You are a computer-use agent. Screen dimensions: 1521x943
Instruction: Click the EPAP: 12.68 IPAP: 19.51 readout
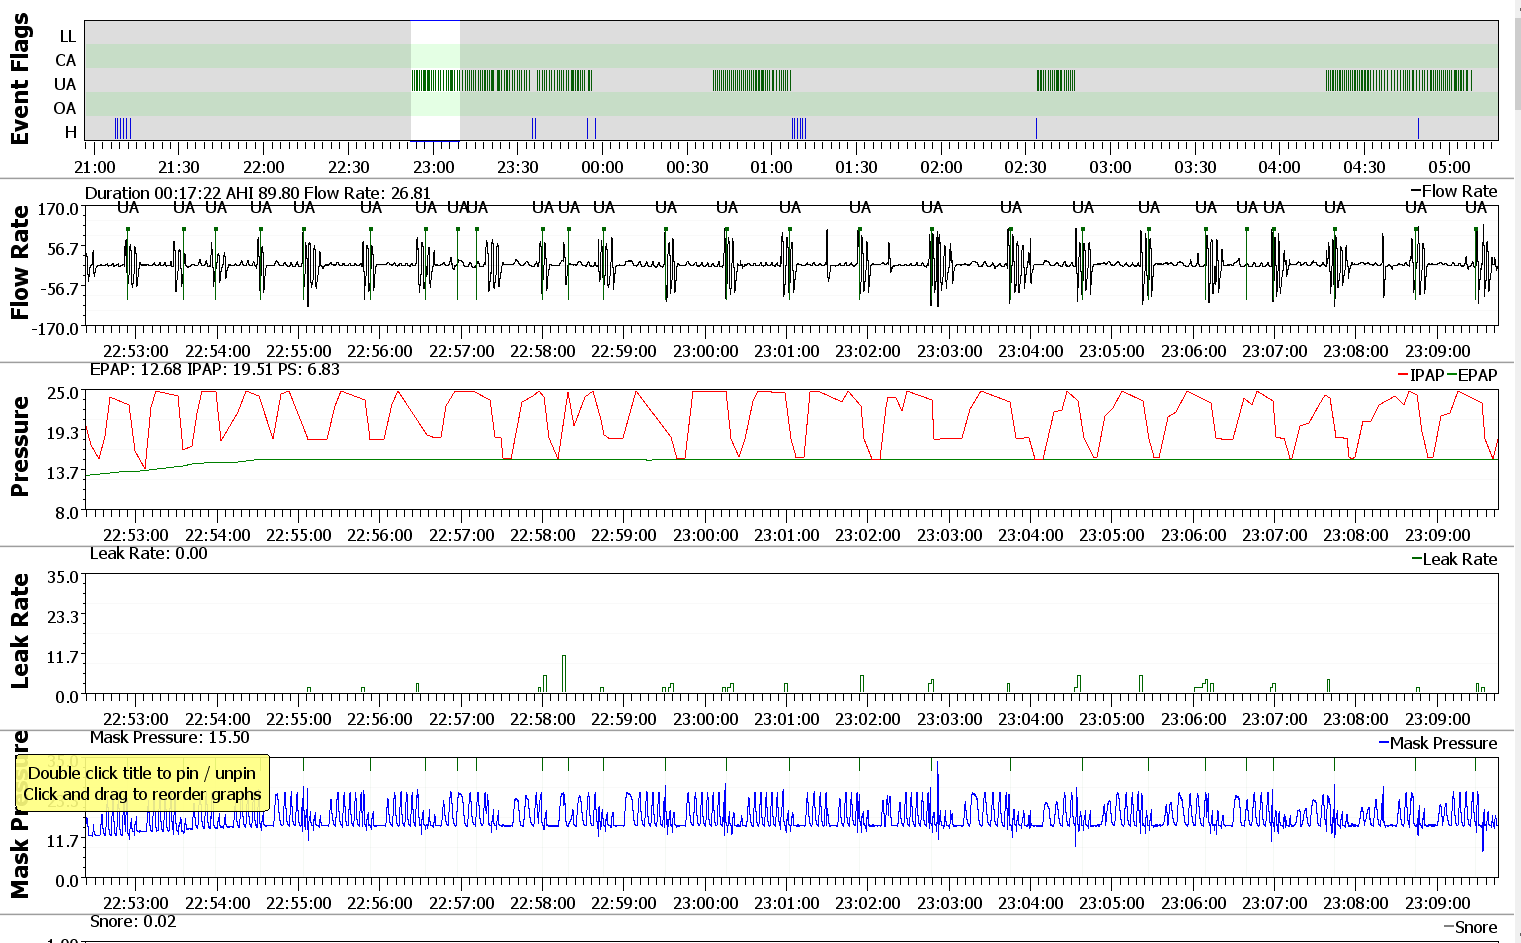click(x=215, y=369)
